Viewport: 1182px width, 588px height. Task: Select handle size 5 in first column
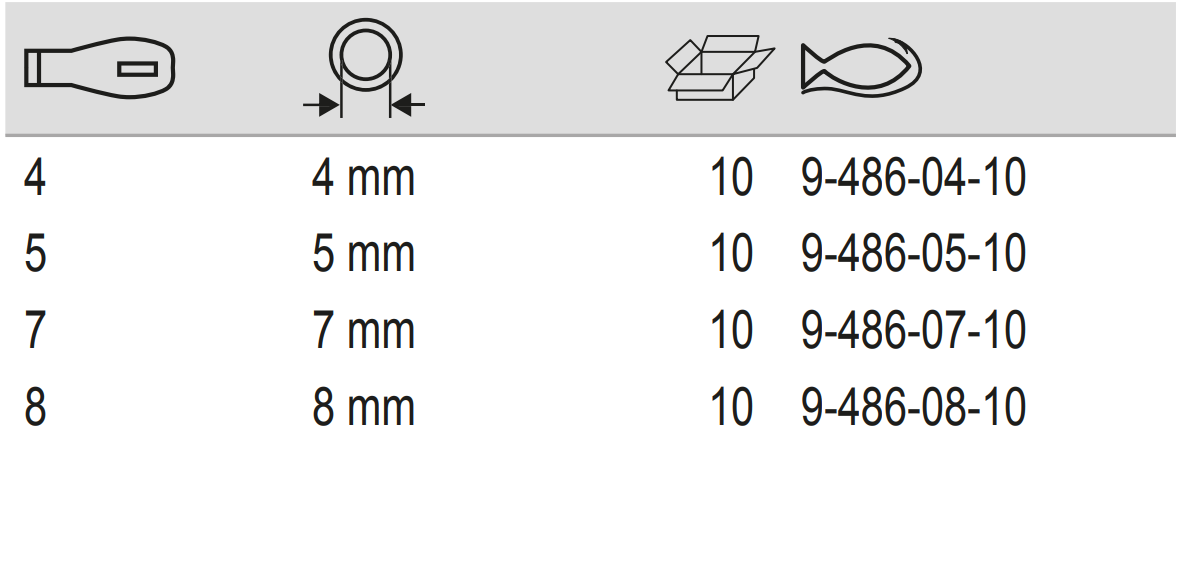click(x=35, y=256)
